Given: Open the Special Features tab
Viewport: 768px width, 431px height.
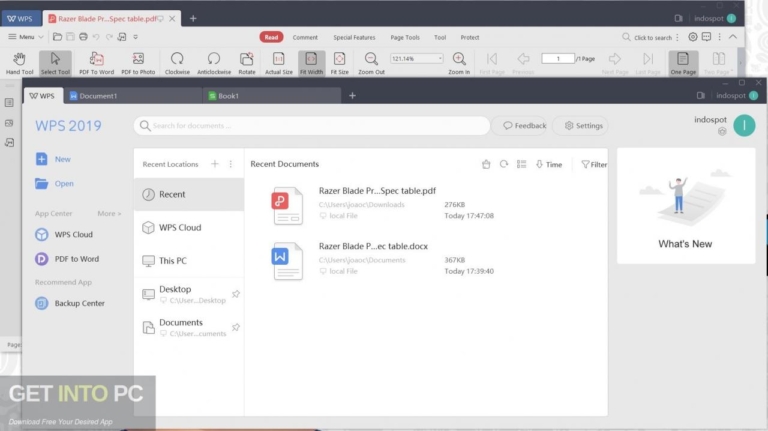Looking at the screenshot, I should pos(354,37).
